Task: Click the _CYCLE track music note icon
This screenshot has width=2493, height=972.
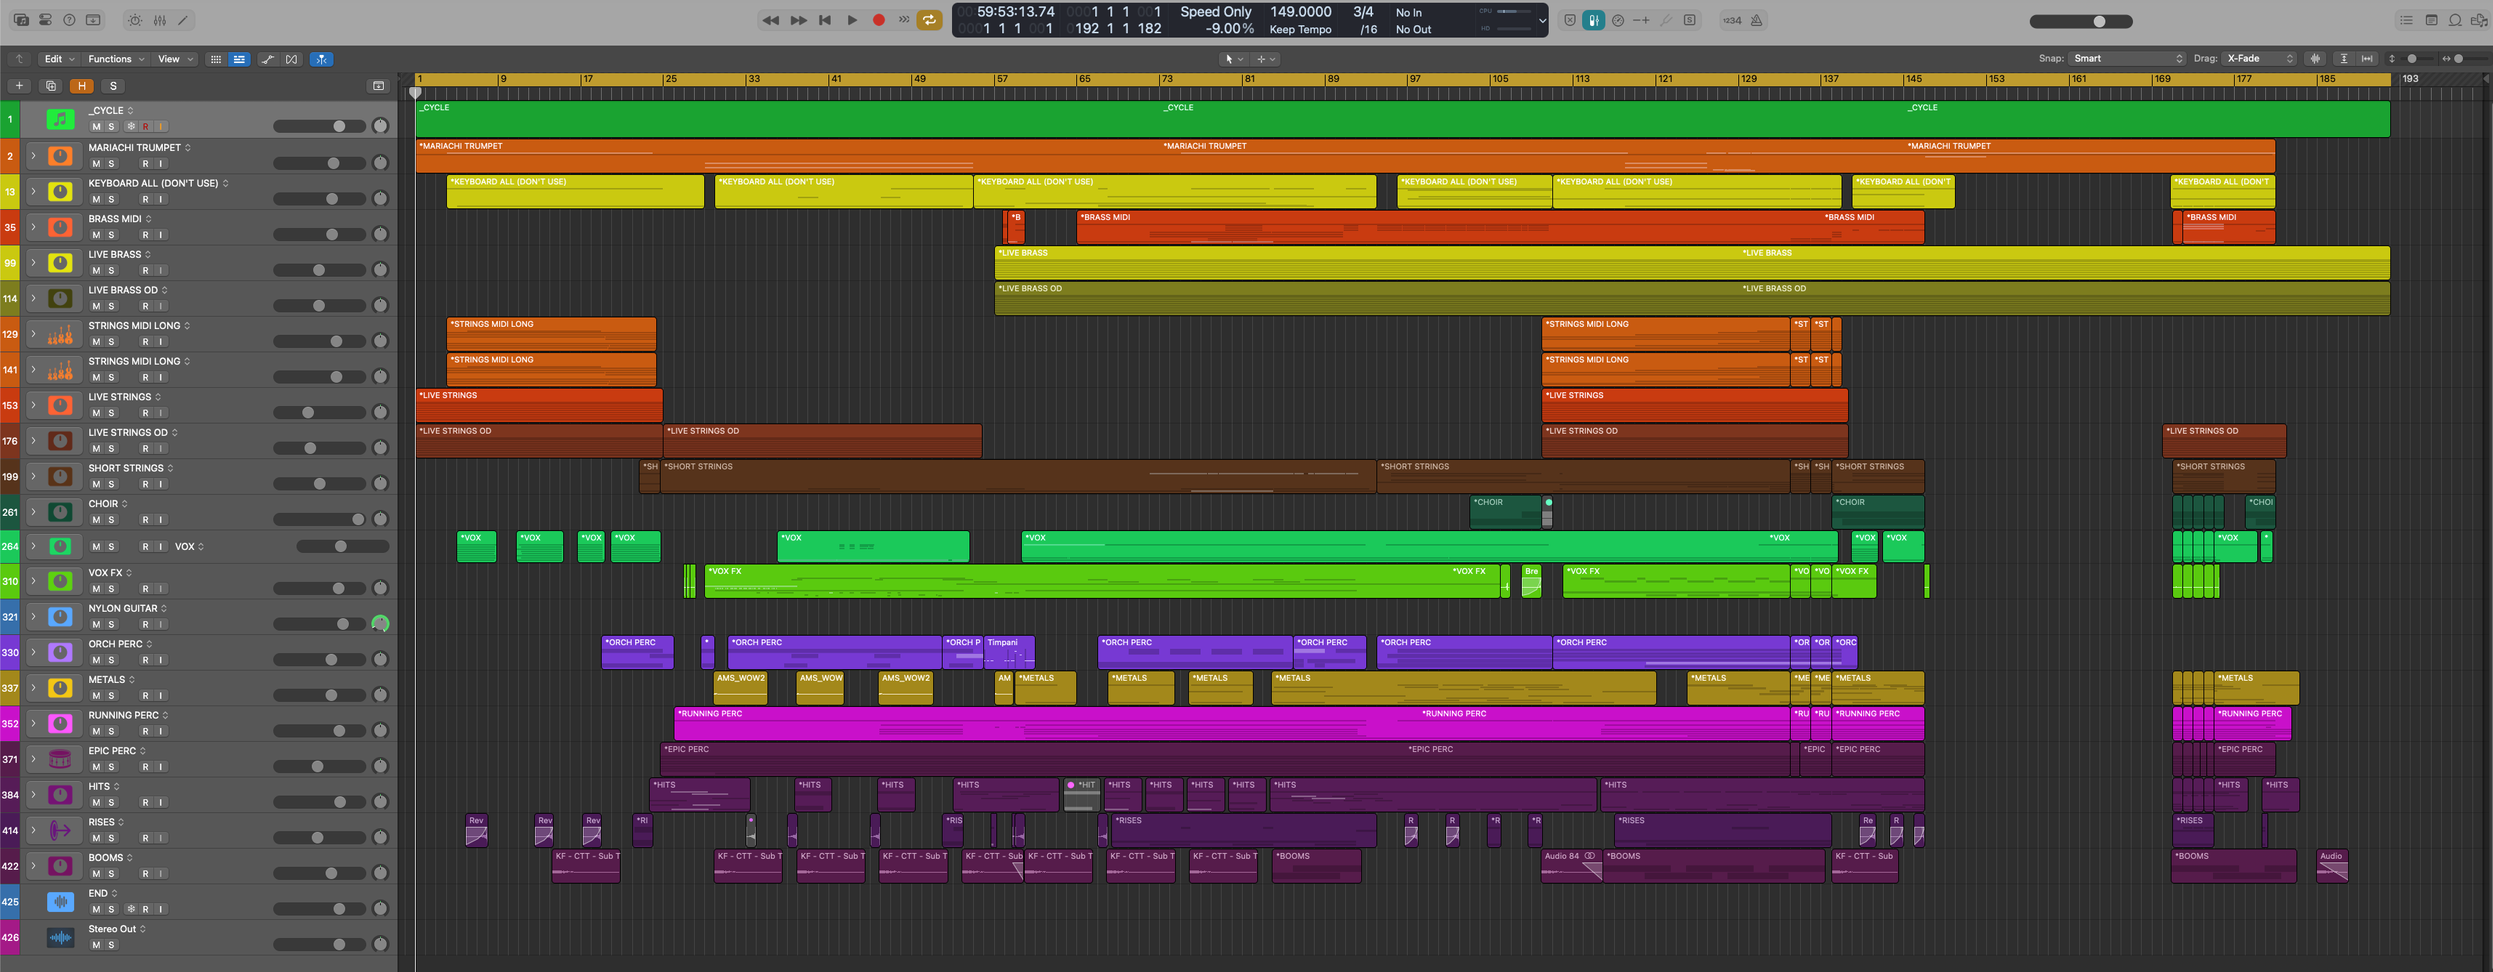Action: (x=60, y=120)
